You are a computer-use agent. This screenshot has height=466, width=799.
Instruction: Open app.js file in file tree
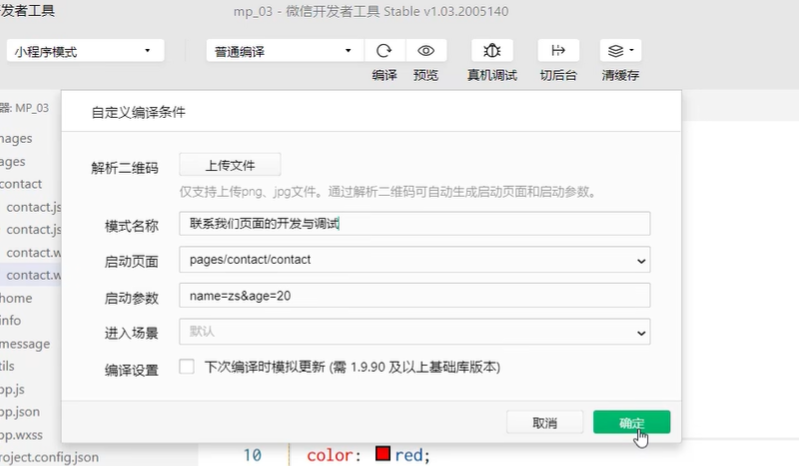pos(12,389)
